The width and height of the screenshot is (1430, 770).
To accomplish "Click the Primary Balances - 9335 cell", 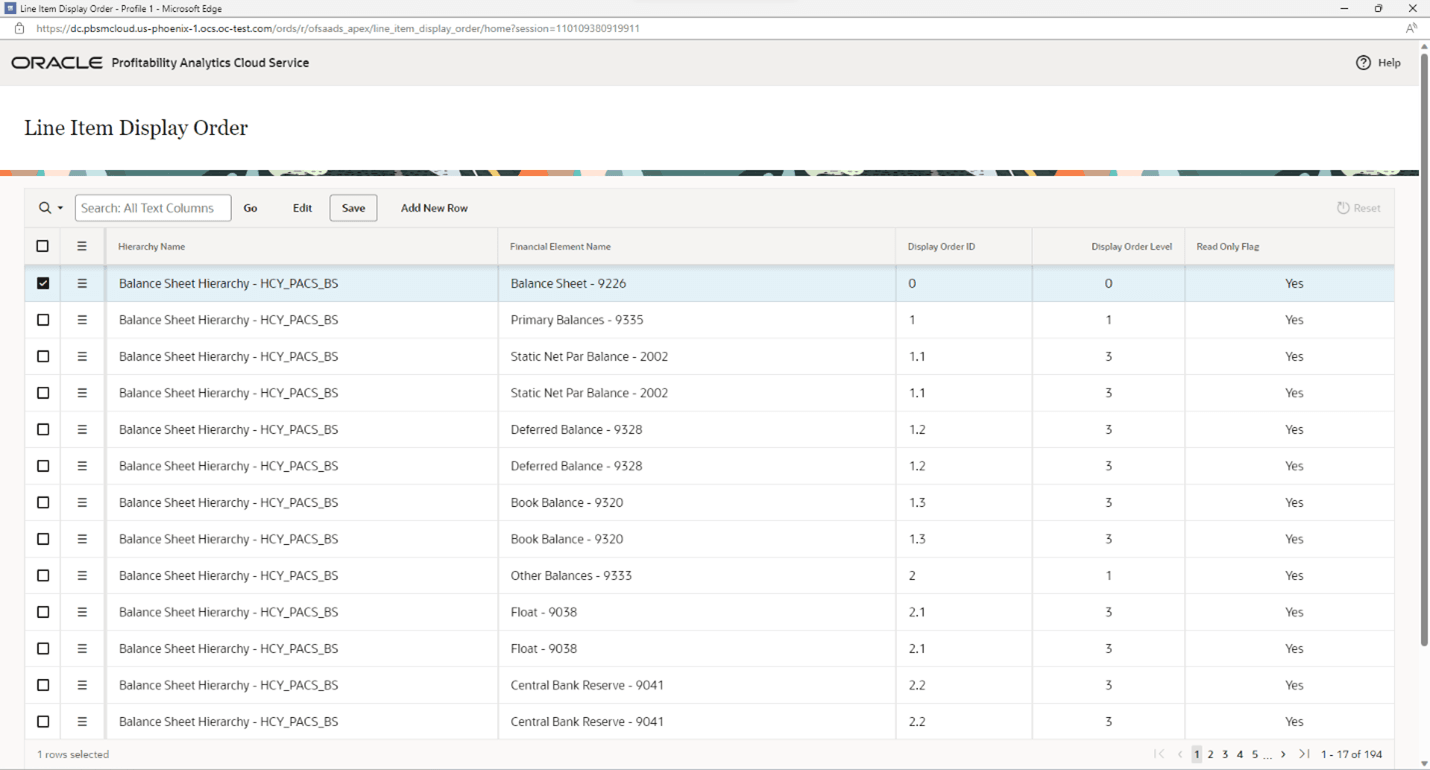I will 696,320.
